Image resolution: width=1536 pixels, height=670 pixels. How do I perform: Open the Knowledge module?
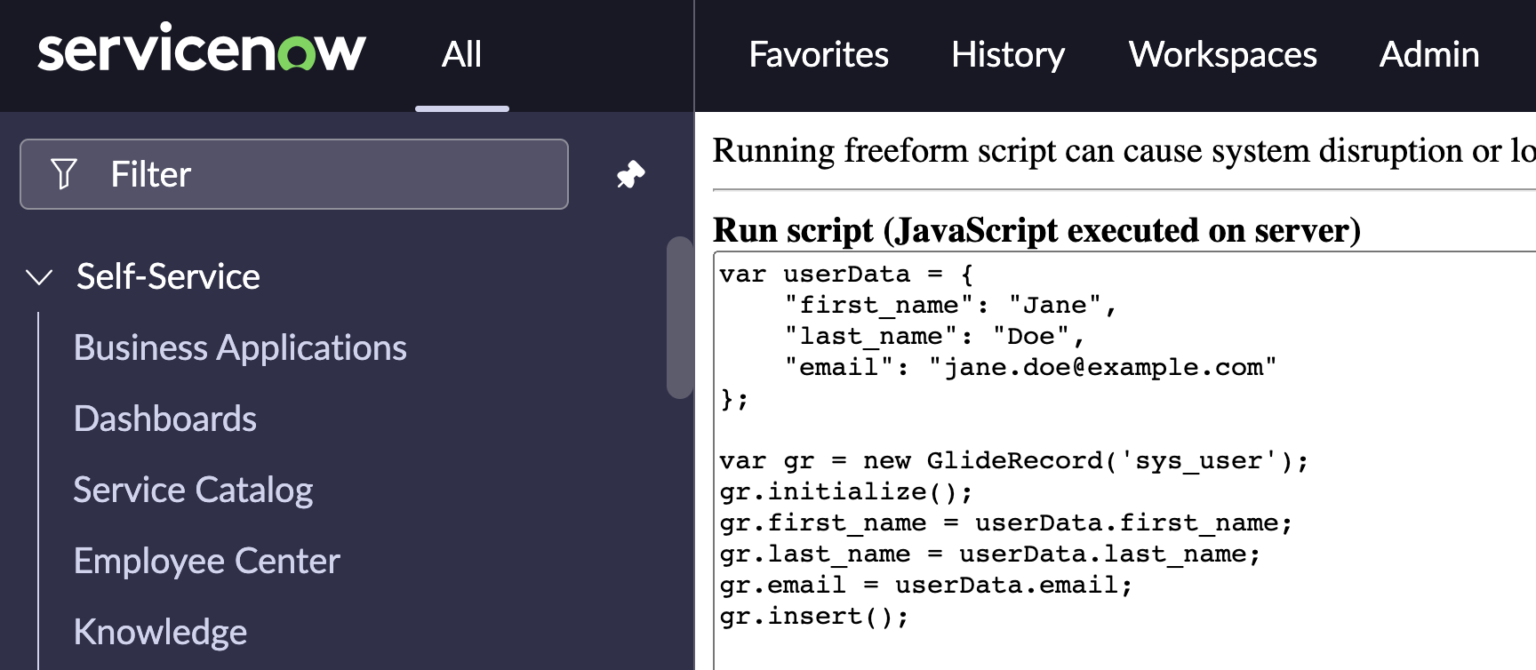160,631
